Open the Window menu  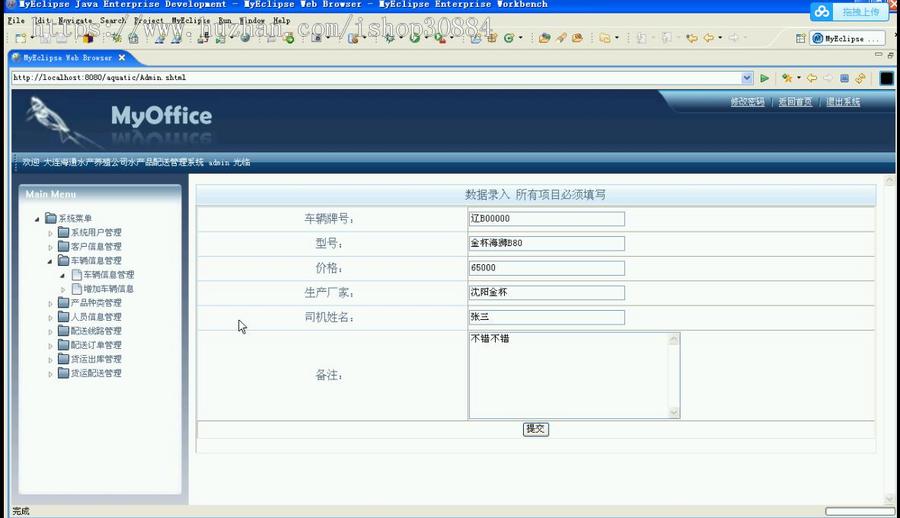(251, 21)
